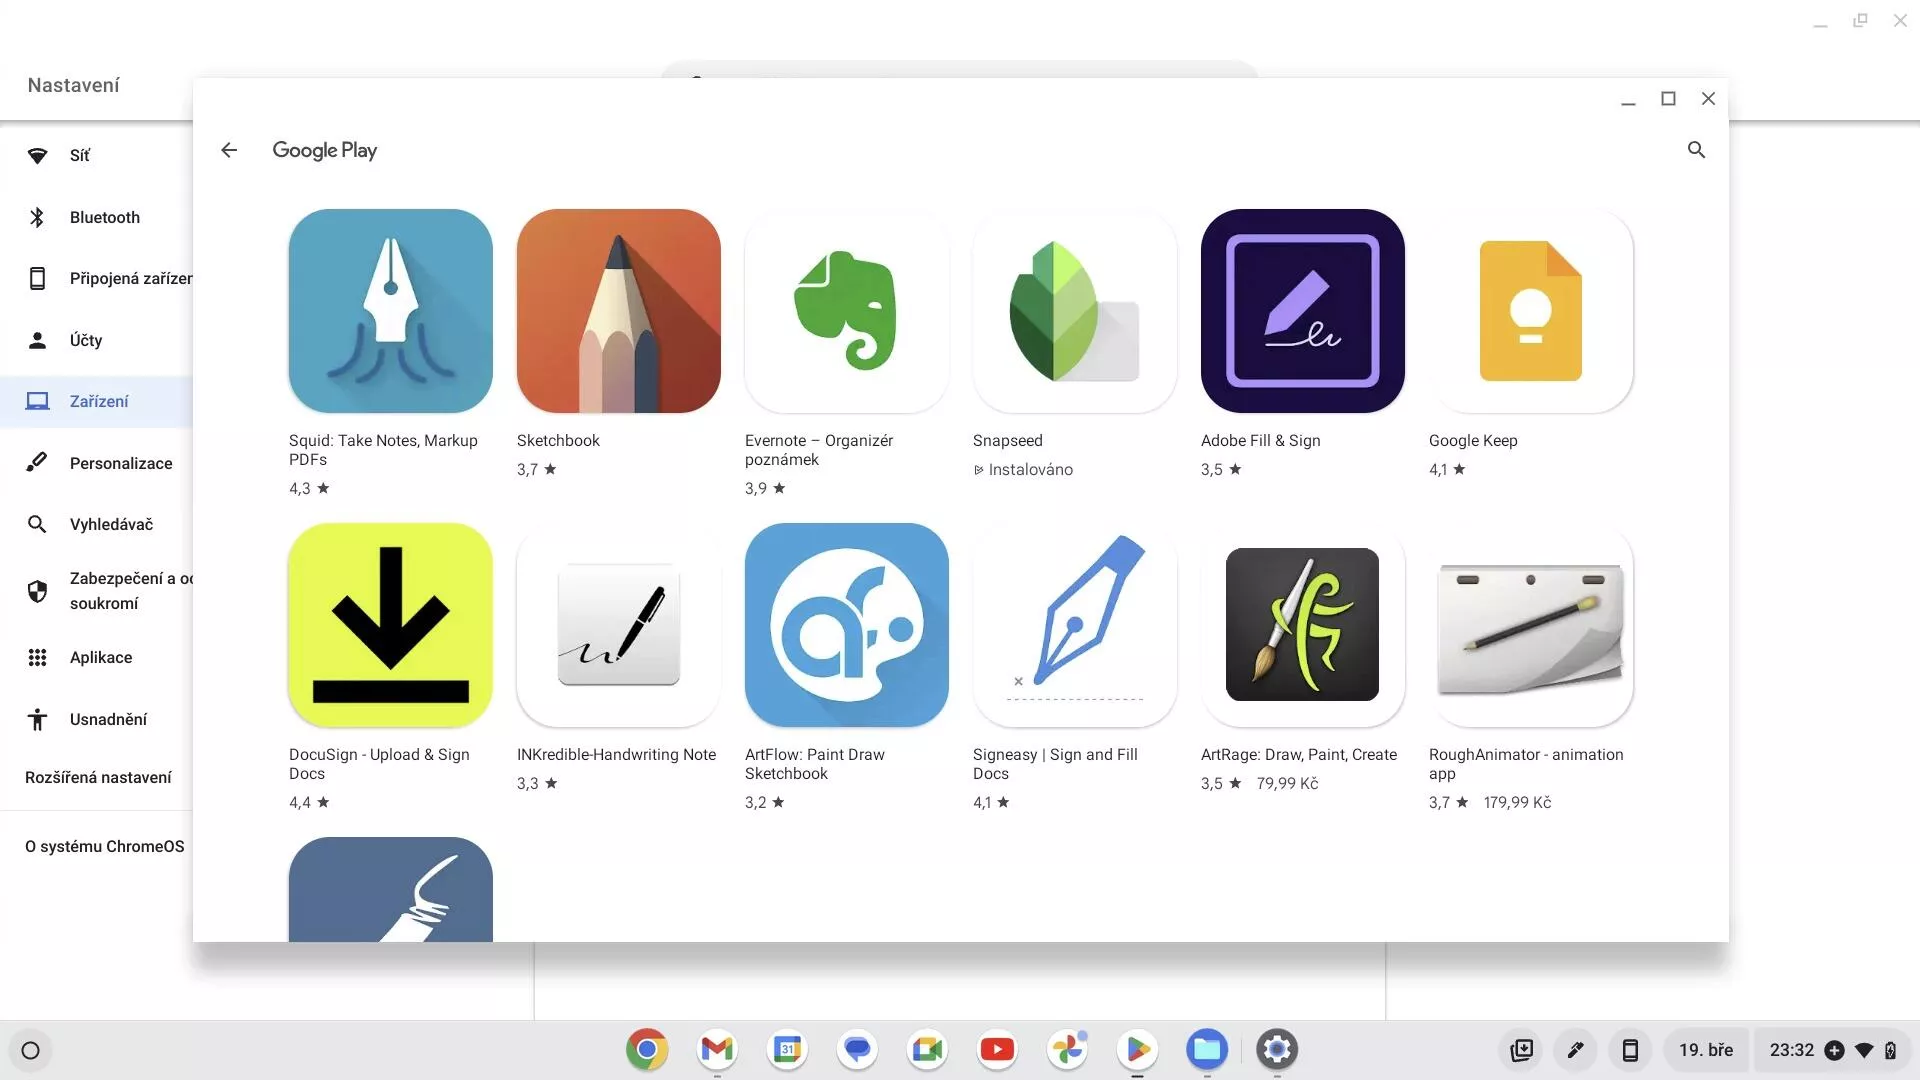Launch Chrome from the shelf
This screenshot has width=1920, height=1080.
pyautogui.click(x=647, y=1049)
